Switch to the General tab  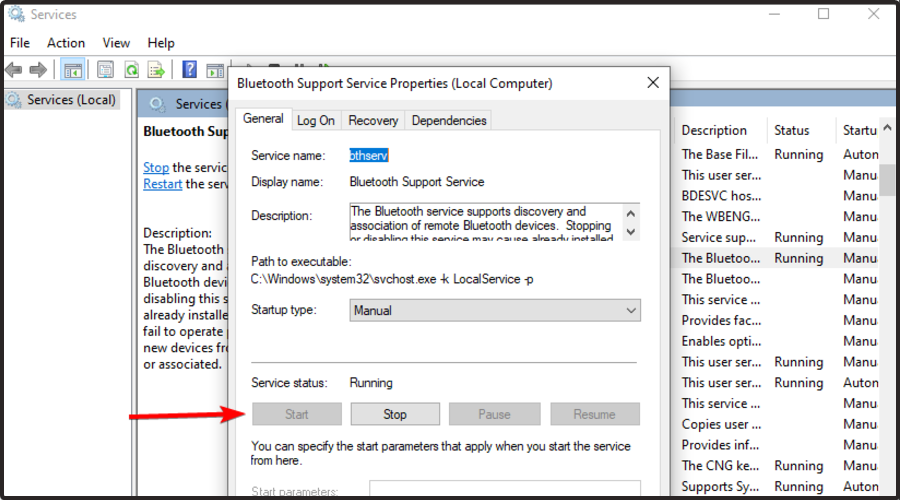pyautogui.click(x=263, y=119)
